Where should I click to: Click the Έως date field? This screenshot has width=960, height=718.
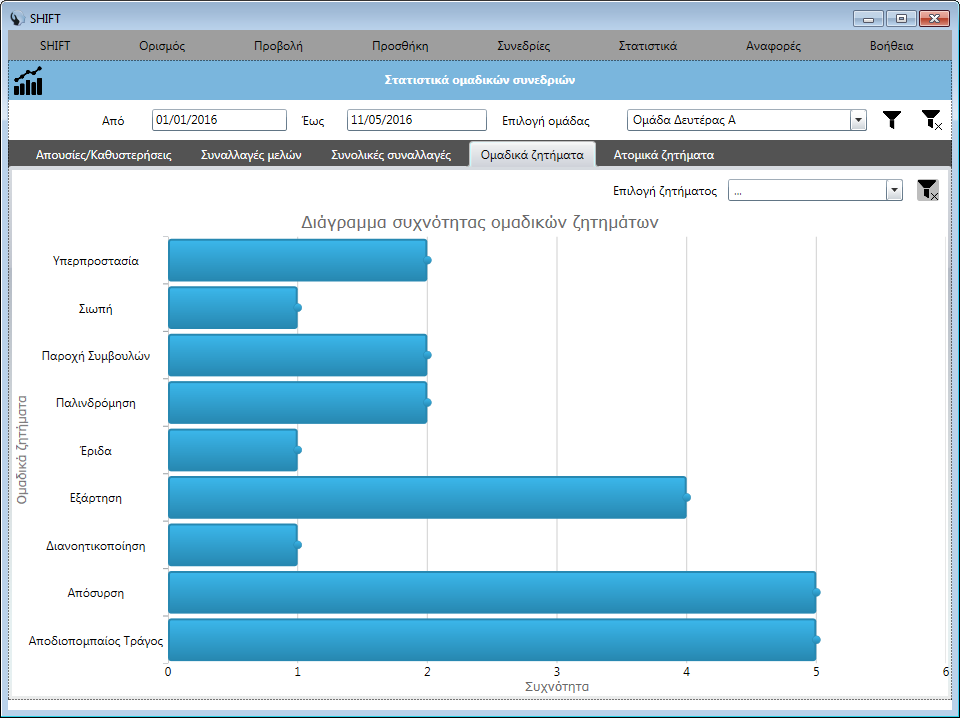click(x=416, y=120)
